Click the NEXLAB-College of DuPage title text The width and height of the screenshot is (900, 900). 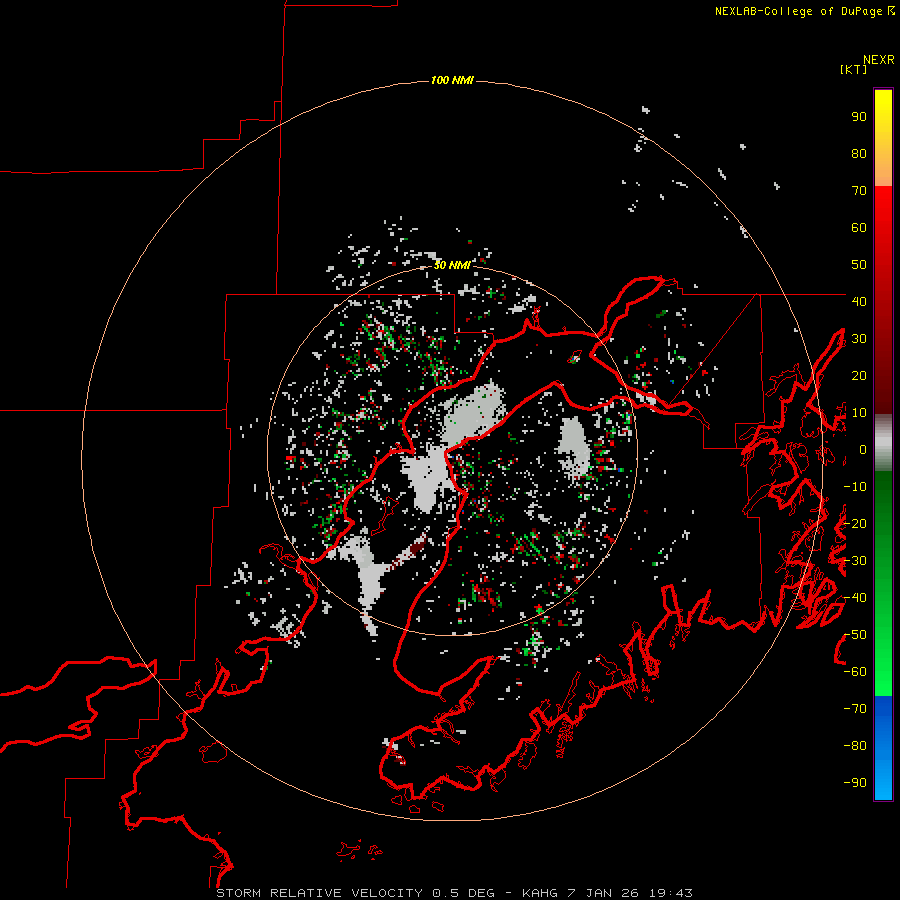coord(804,11)
